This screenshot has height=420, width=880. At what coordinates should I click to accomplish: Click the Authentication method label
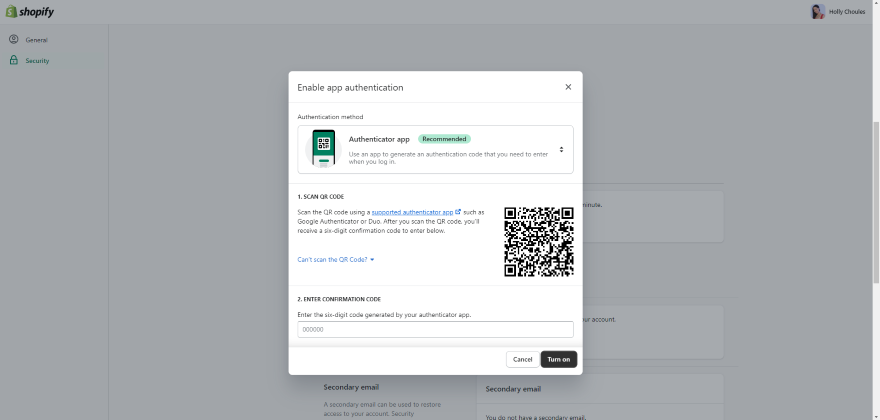click(330, 117)
